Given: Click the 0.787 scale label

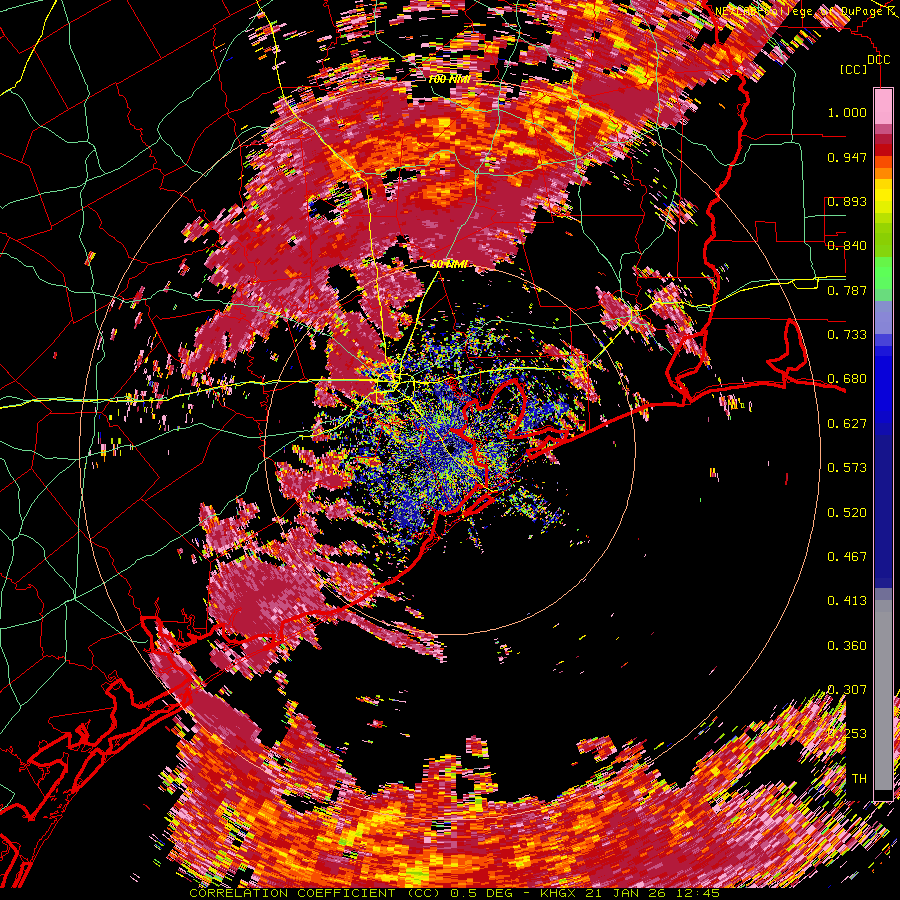Looking at the screenshot, I should pos(847,290).
